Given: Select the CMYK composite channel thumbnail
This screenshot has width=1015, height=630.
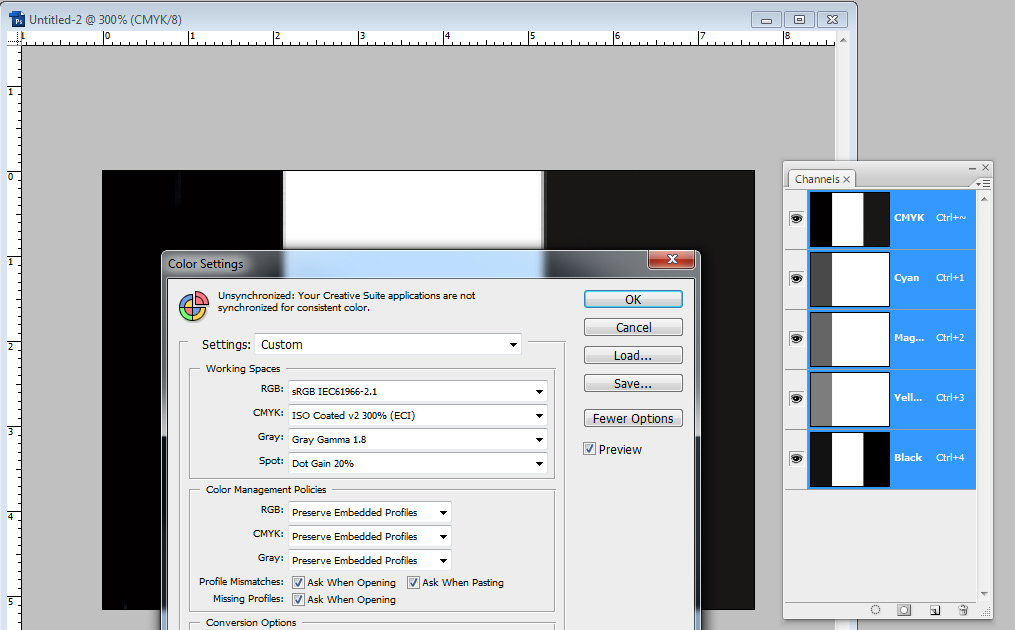Looking at the screenshot, I should point(850,219).
